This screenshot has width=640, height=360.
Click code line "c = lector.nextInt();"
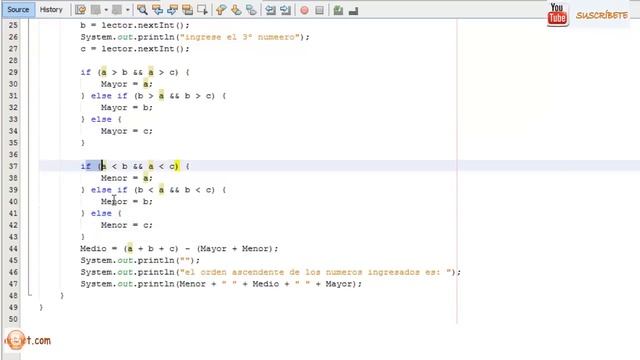[x=135, y=49]
